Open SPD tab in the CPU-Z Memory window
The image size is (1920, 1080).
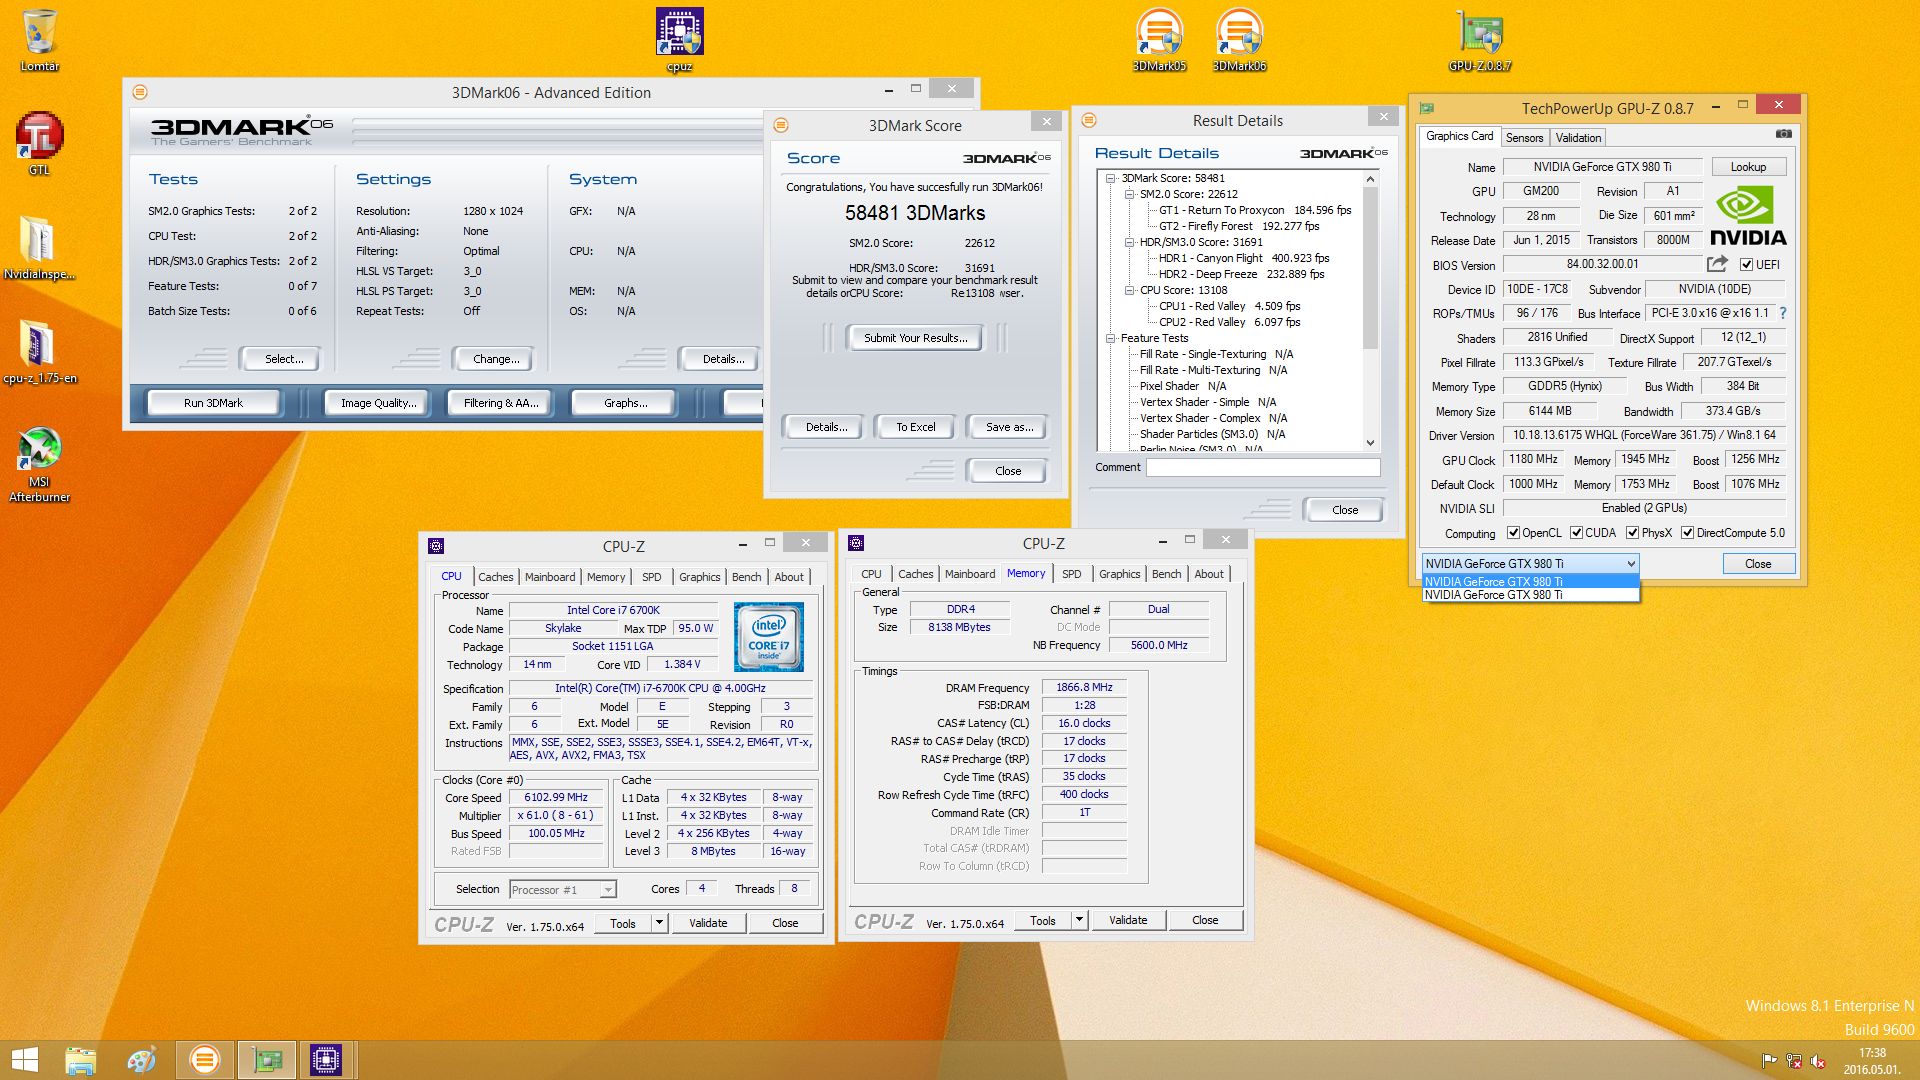(1071, 574)
